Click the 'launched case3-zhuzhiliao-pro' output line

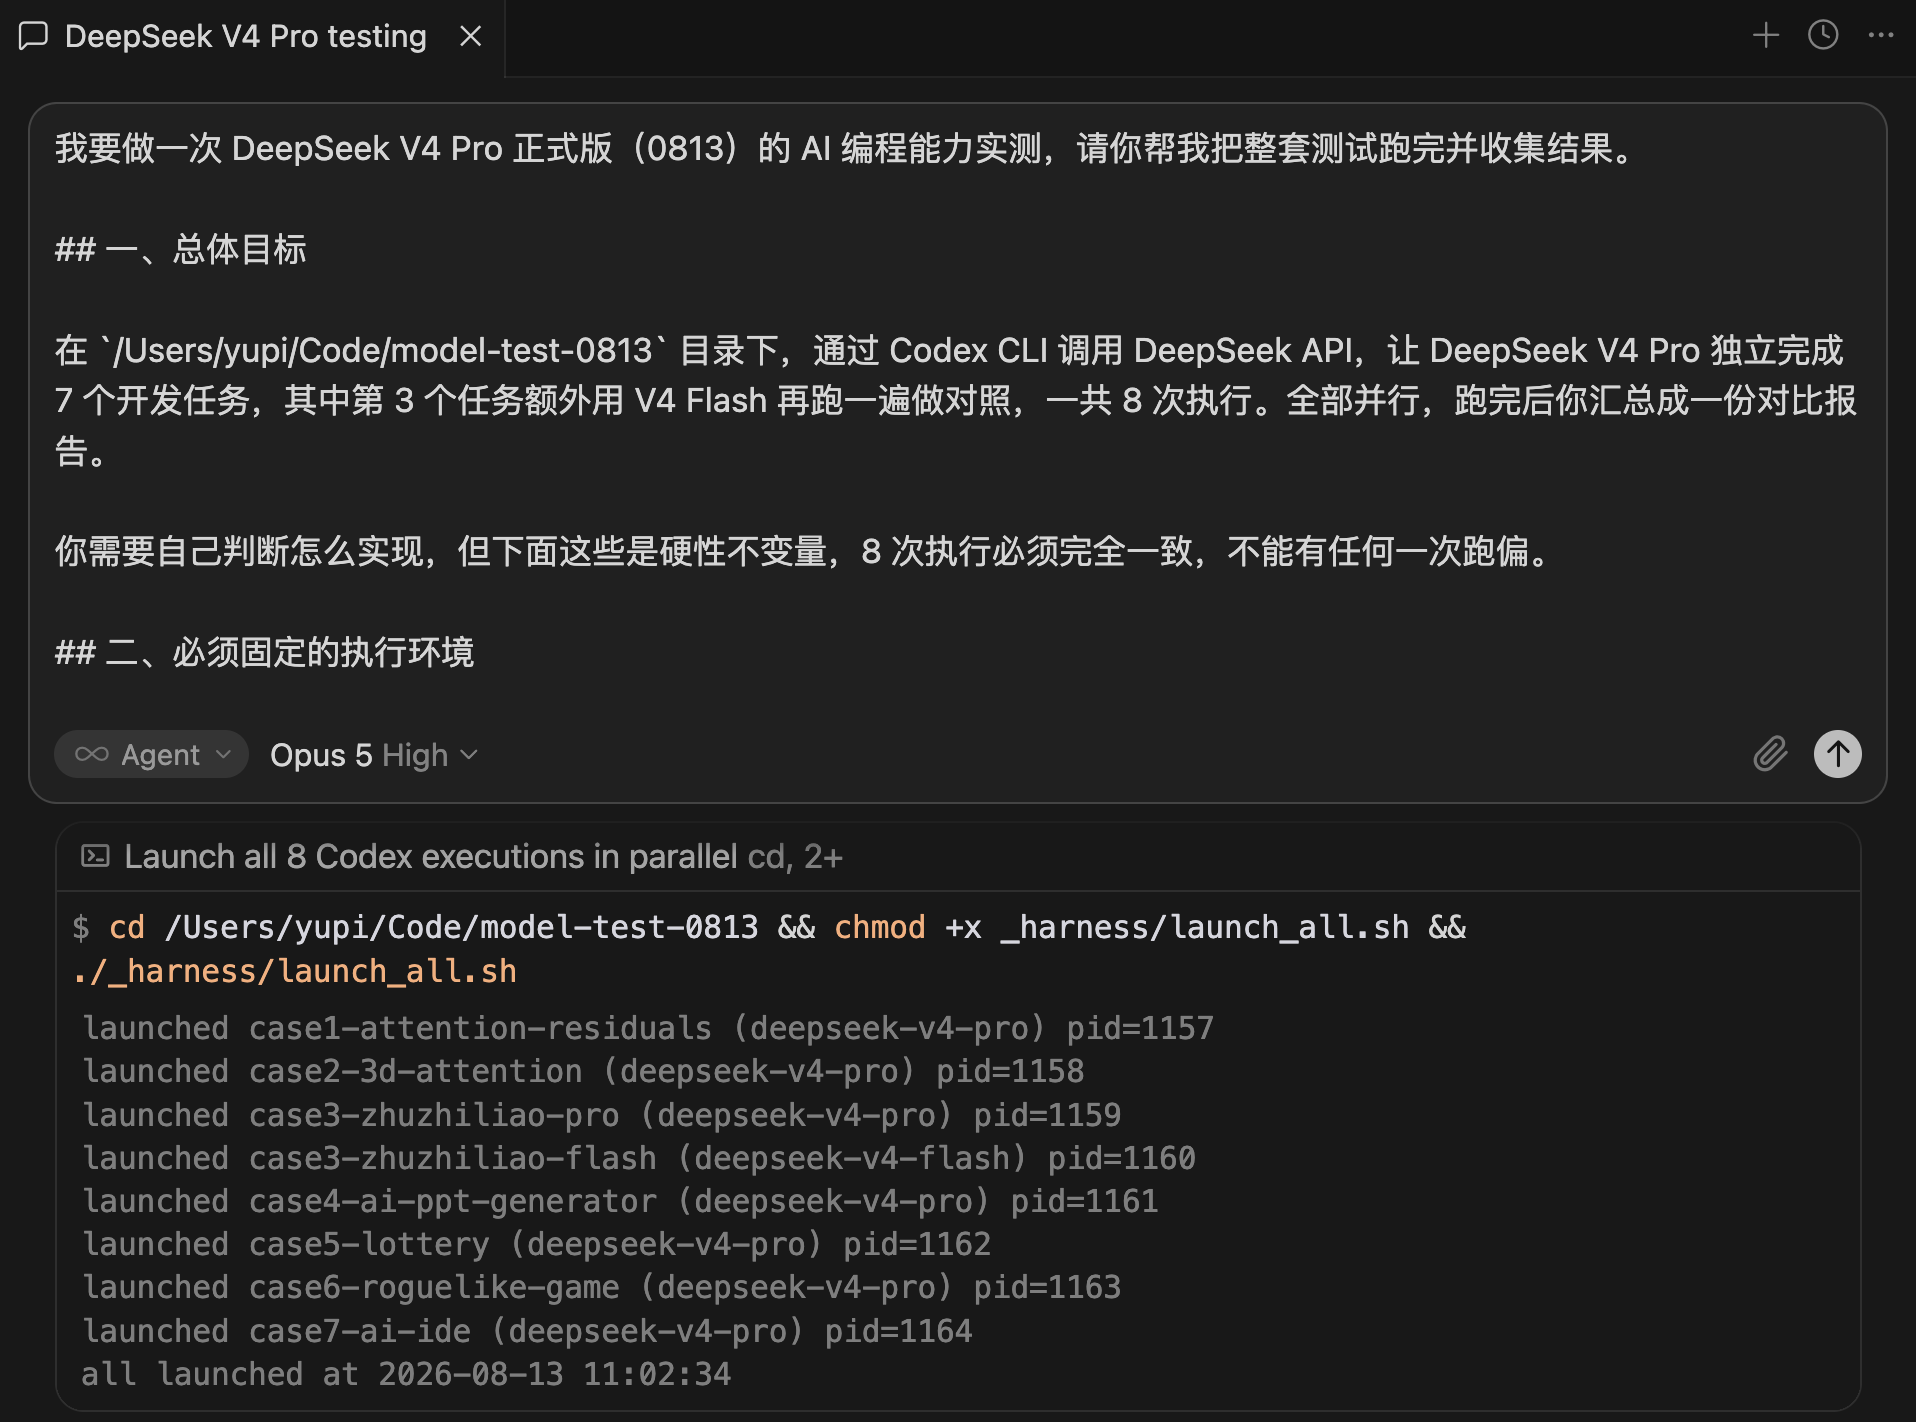click(602, 1115)
